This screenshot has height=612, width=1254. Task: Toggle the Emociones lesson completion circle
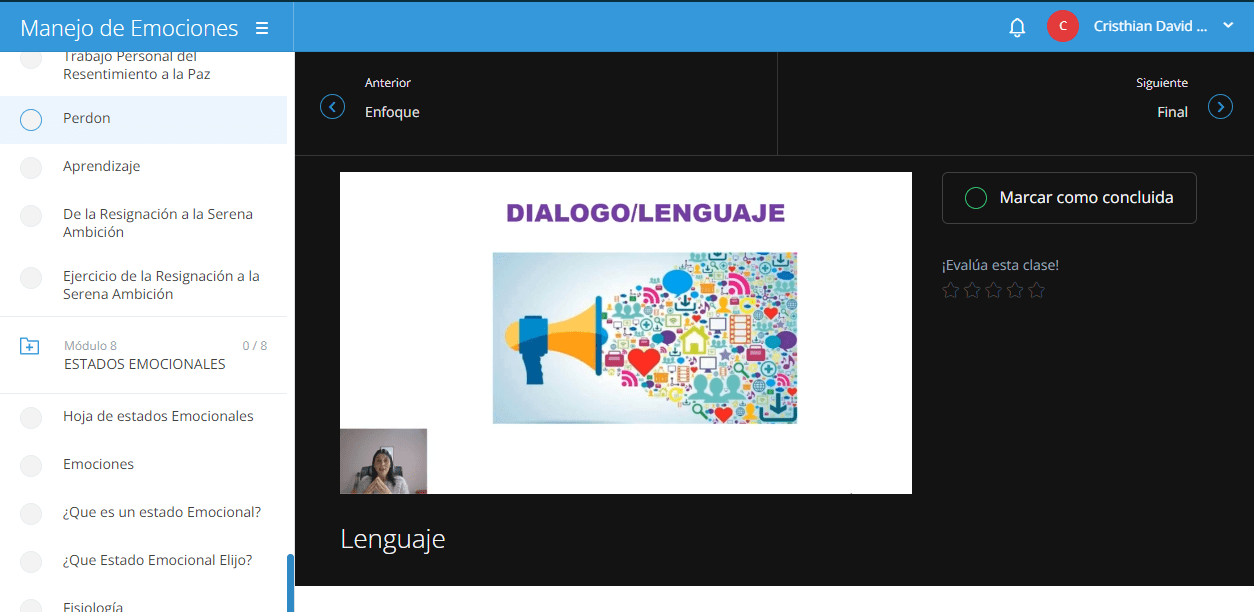31,465
